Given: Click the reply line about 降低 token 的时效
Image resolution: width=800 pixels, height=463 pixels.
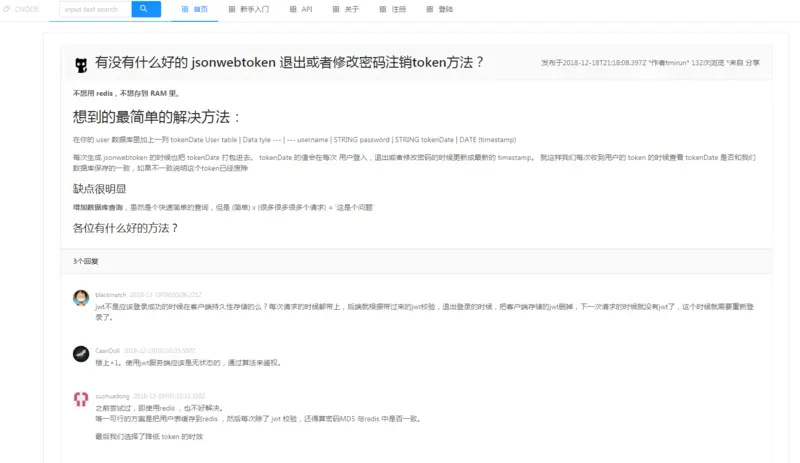Looking at the screenshot, I should [x=149, y=436].
